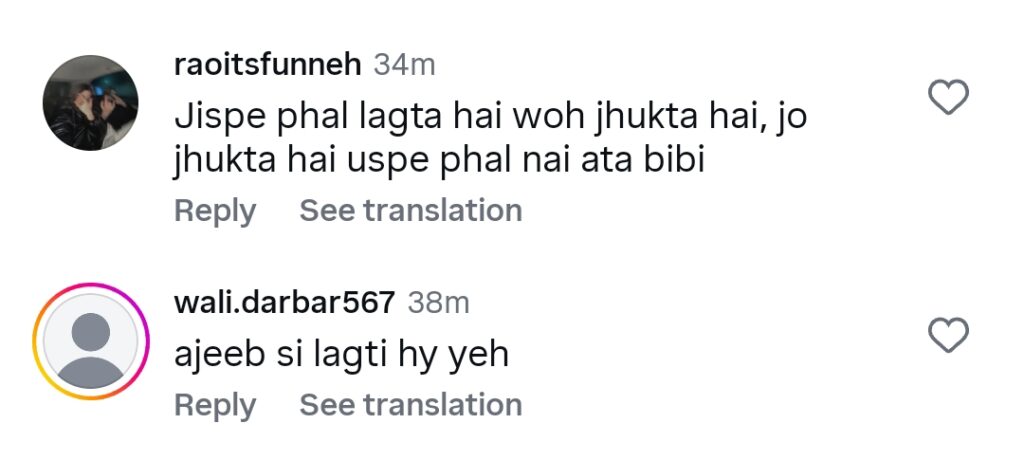1024x460 pixels.
Task: Click See translation under wali.darbar567's comment
Action: (x=411, y=404)
